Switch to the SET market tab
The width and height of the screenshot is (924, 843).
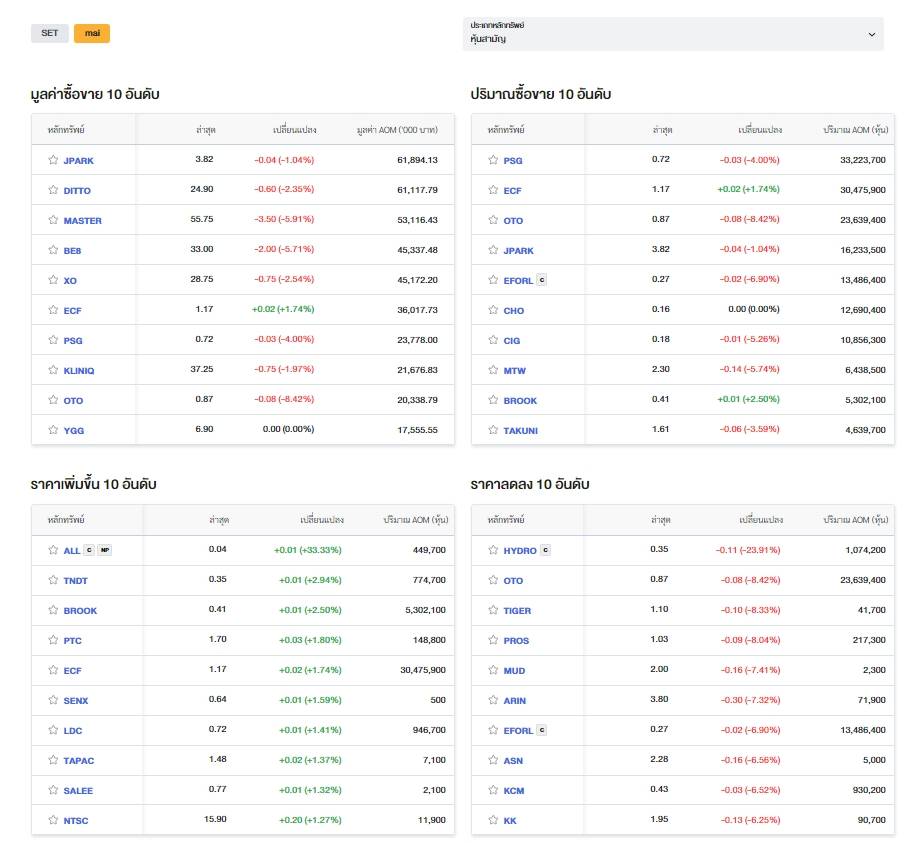(x=50, y=33)
